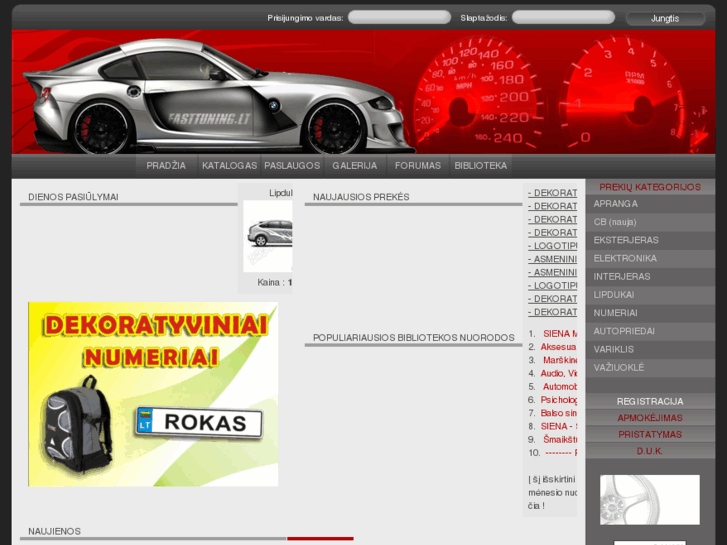Click the NAUJIENOS heading
The height and width of the screenshot is (545, 727).
click(54, 532)
